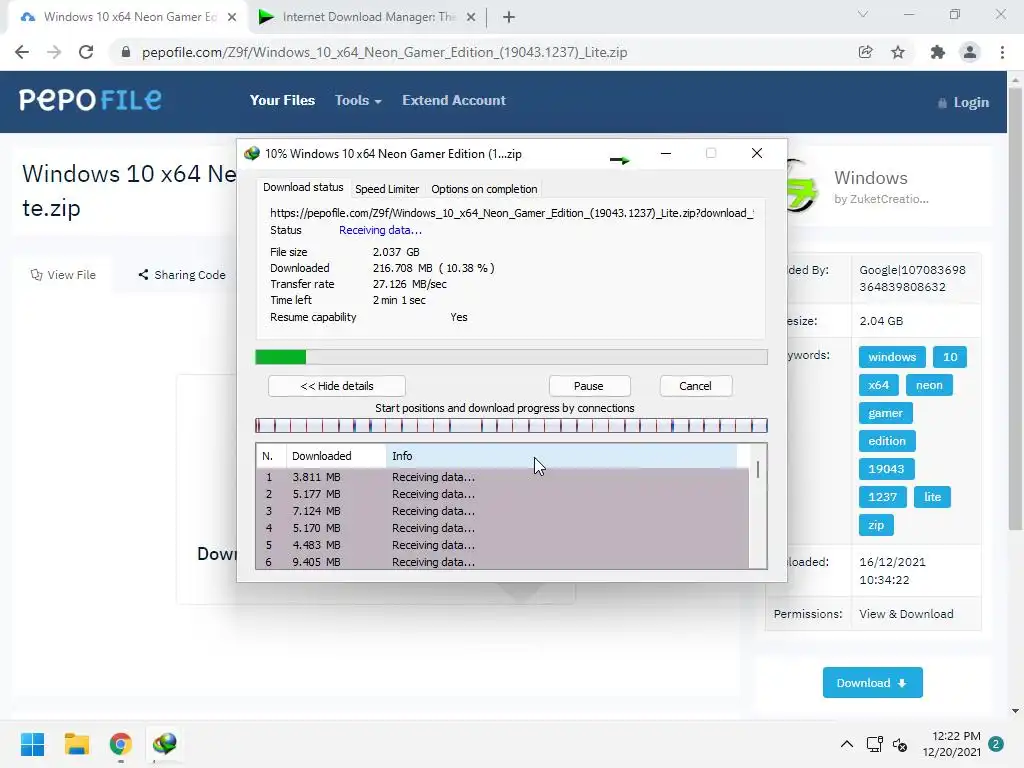Click the lite keyword tag
This screenshot has width=1024, height=768.
pyautogui.click(x=932, y=497)
